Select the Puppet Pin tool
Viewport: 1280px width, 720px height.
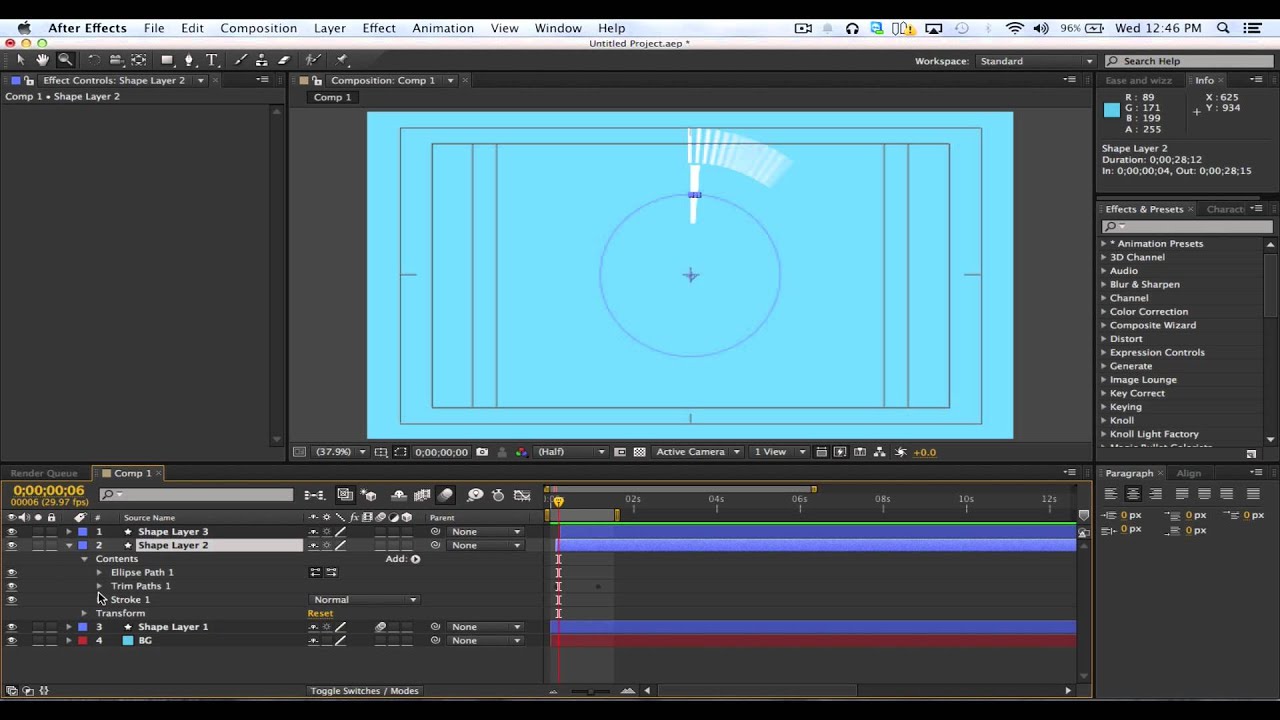point(342,60)
